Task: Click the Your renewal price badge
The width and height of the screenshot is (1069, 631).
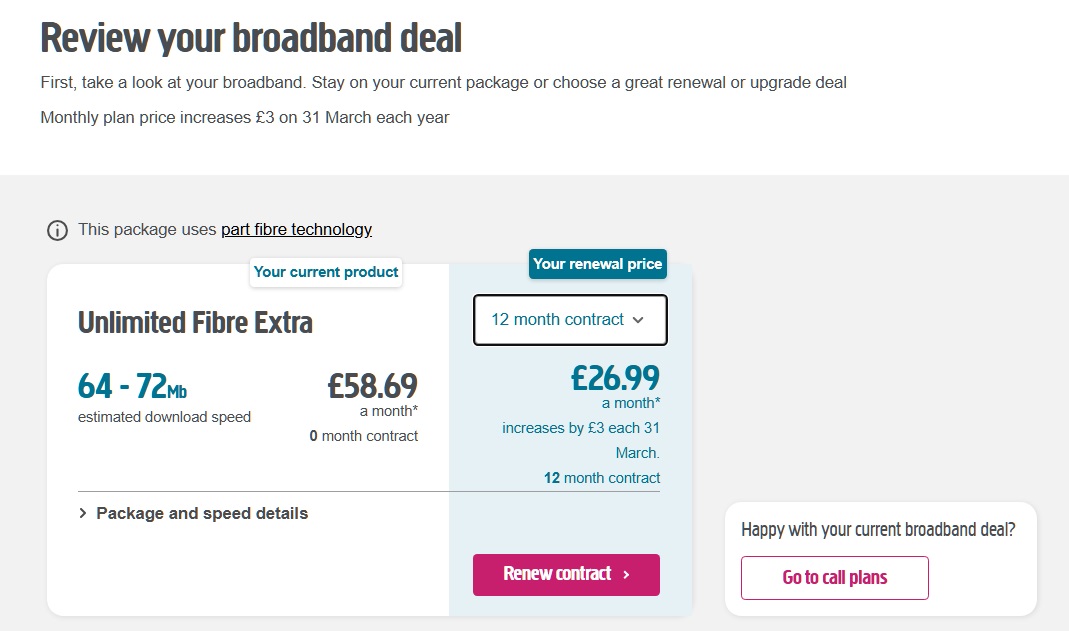Action: [x=597, y=264]
